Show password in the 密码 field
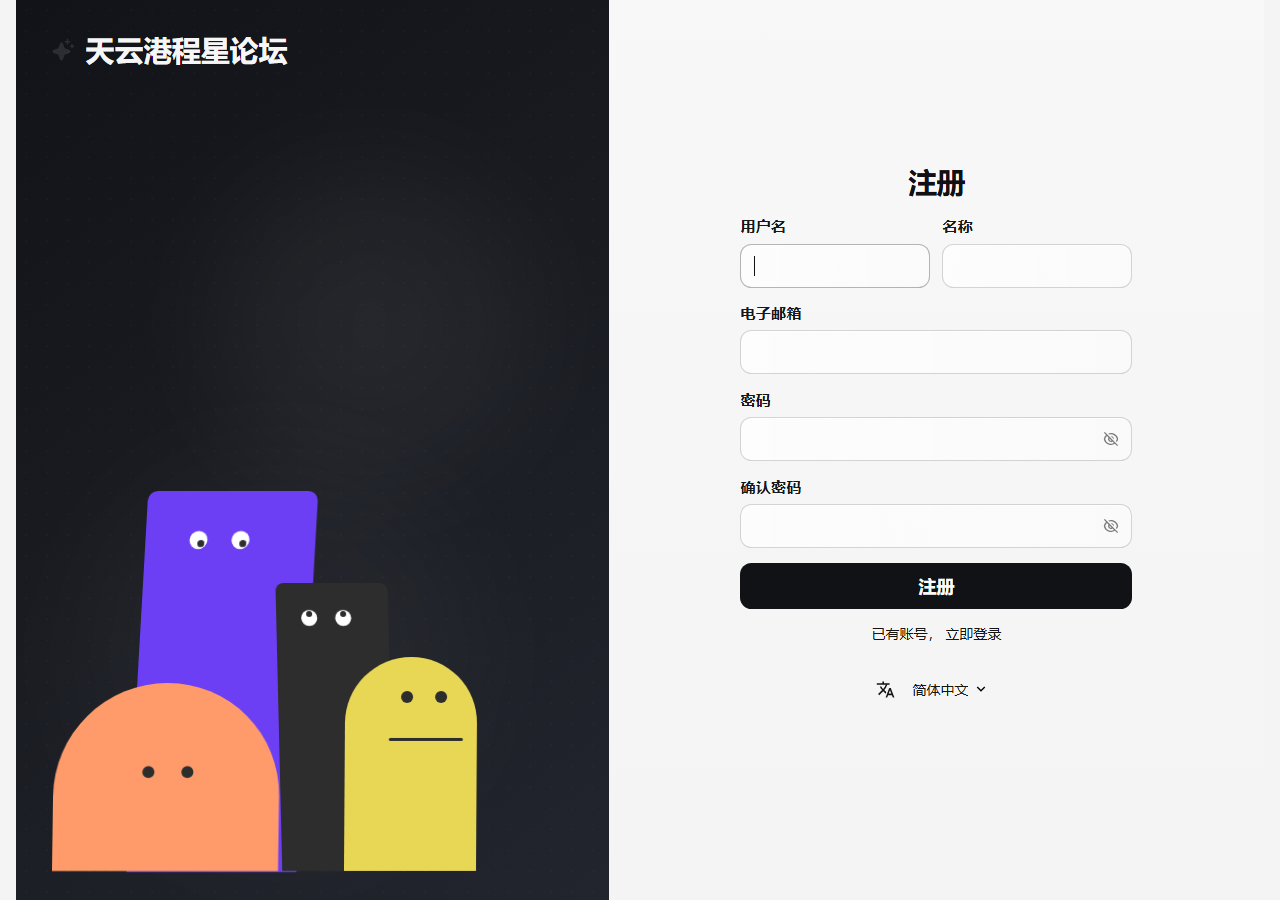1280x900 pixels. (x=1110, y=439)
